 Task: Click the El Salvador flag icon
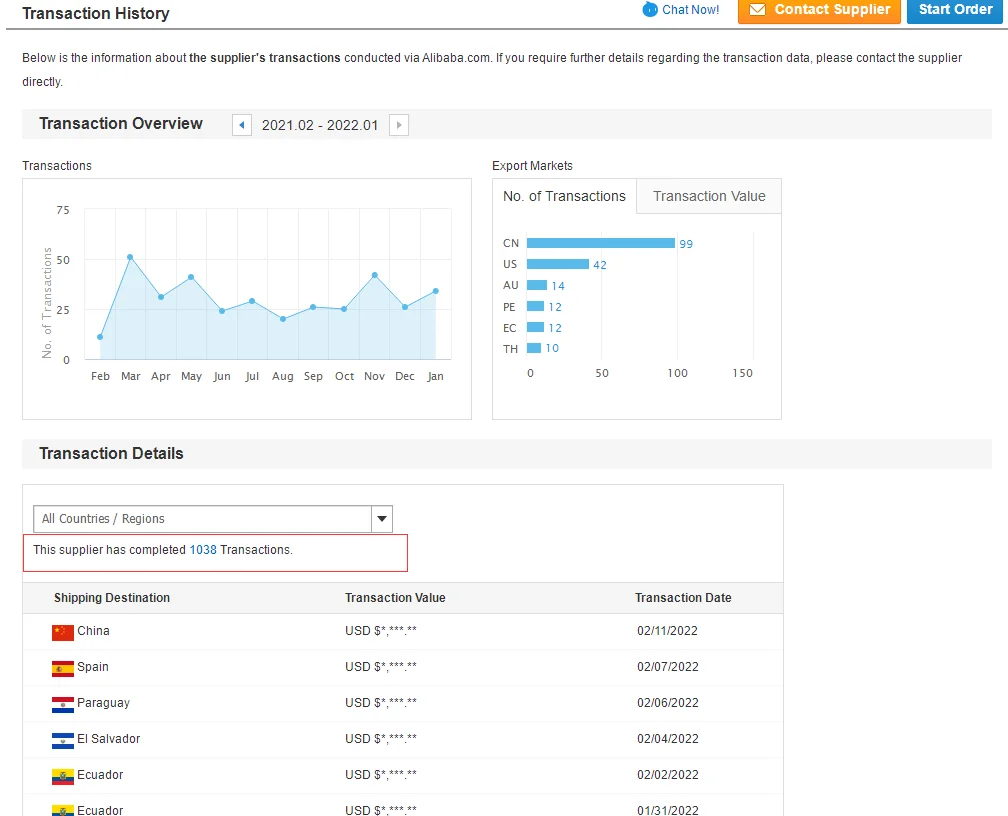[x=63, y=740]
